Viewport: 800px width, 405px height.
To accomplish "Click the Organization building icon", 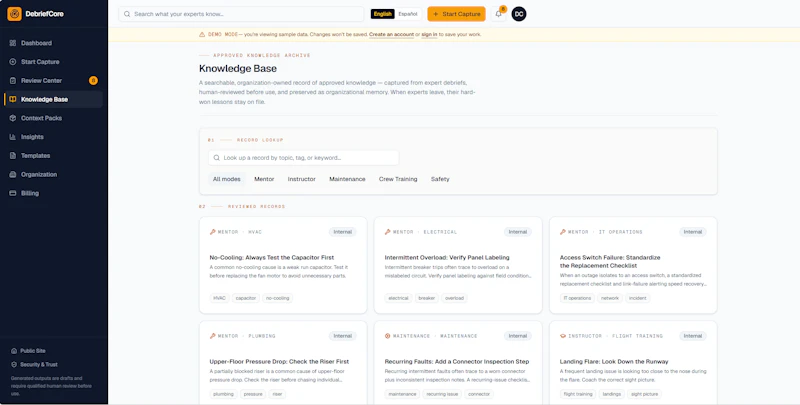I will (13, 174).
